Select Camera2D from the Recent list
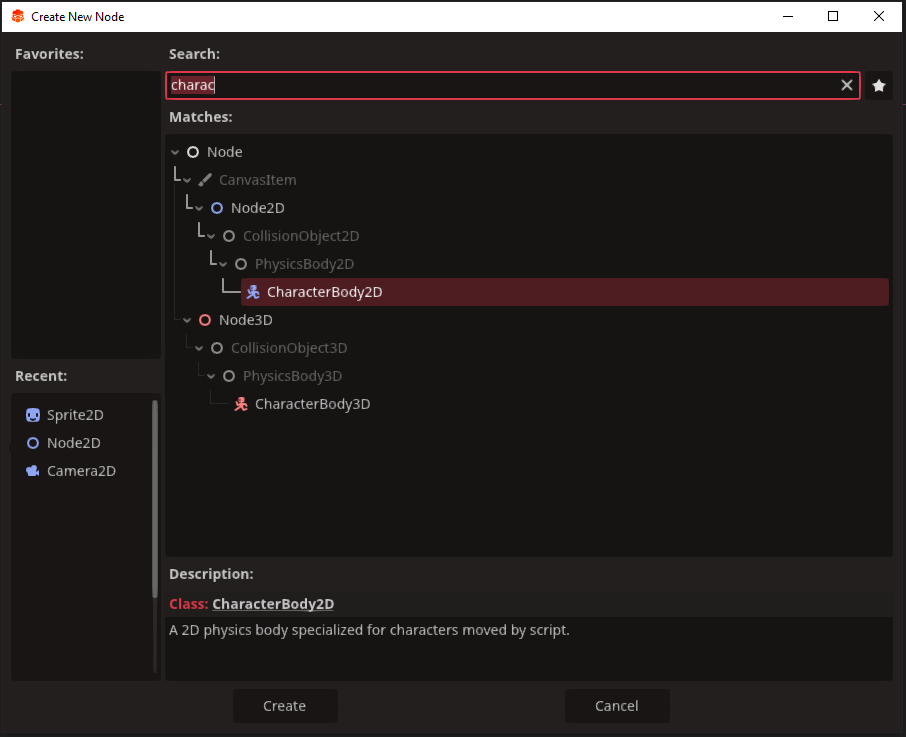 point(81,471)
